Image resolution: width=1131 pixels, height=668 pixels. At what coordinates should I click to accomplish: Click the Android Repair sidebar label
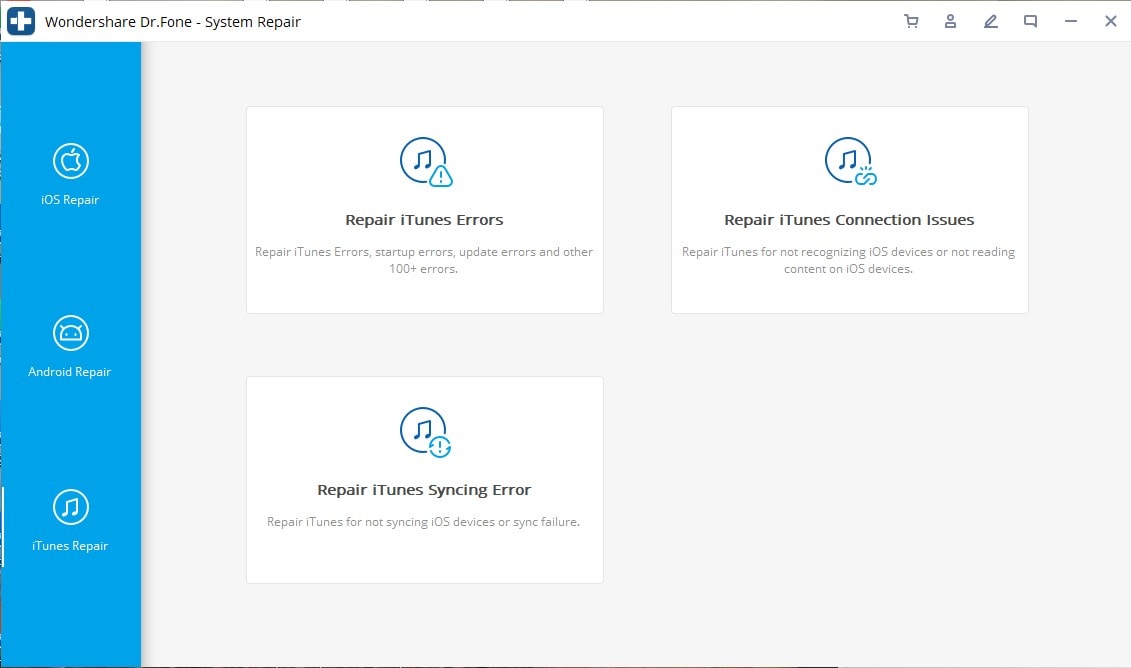click(x=70, y=372)
